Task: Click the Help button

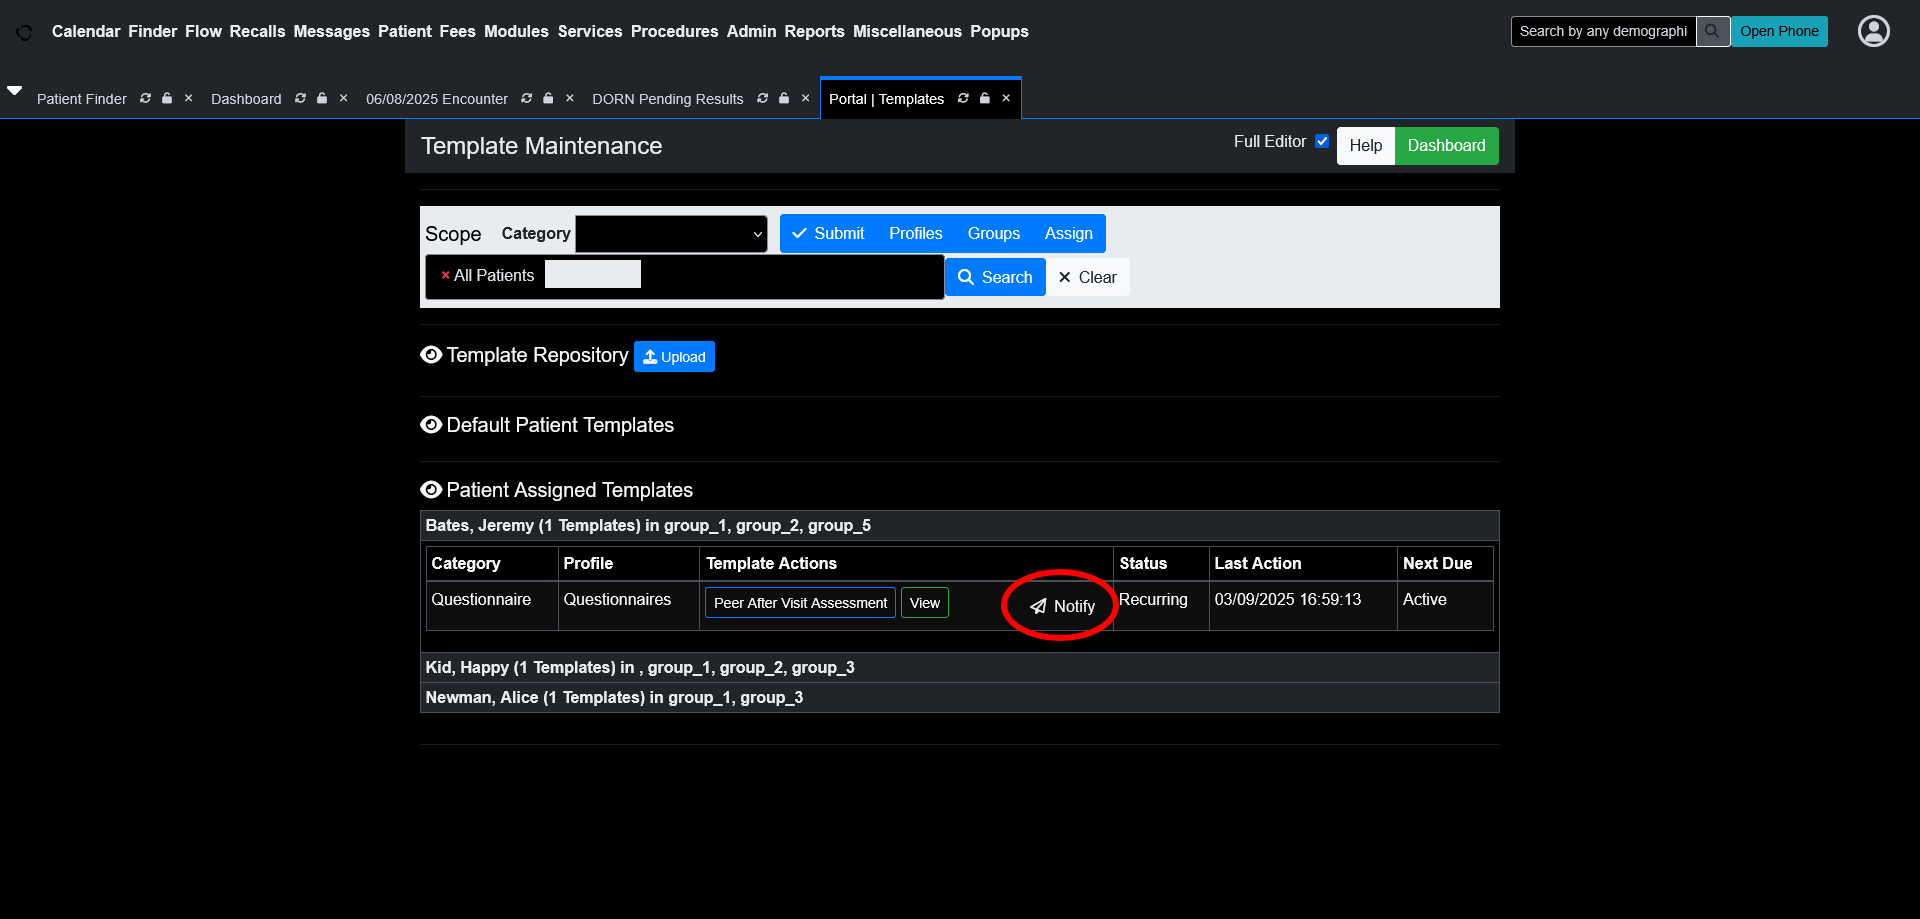Action: tap(1365, 146)
